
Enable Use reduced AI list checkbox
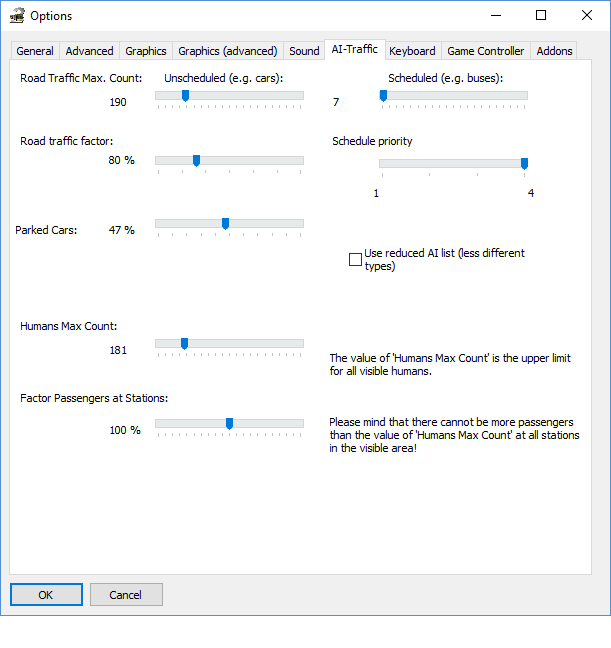[x=355, y=260]
